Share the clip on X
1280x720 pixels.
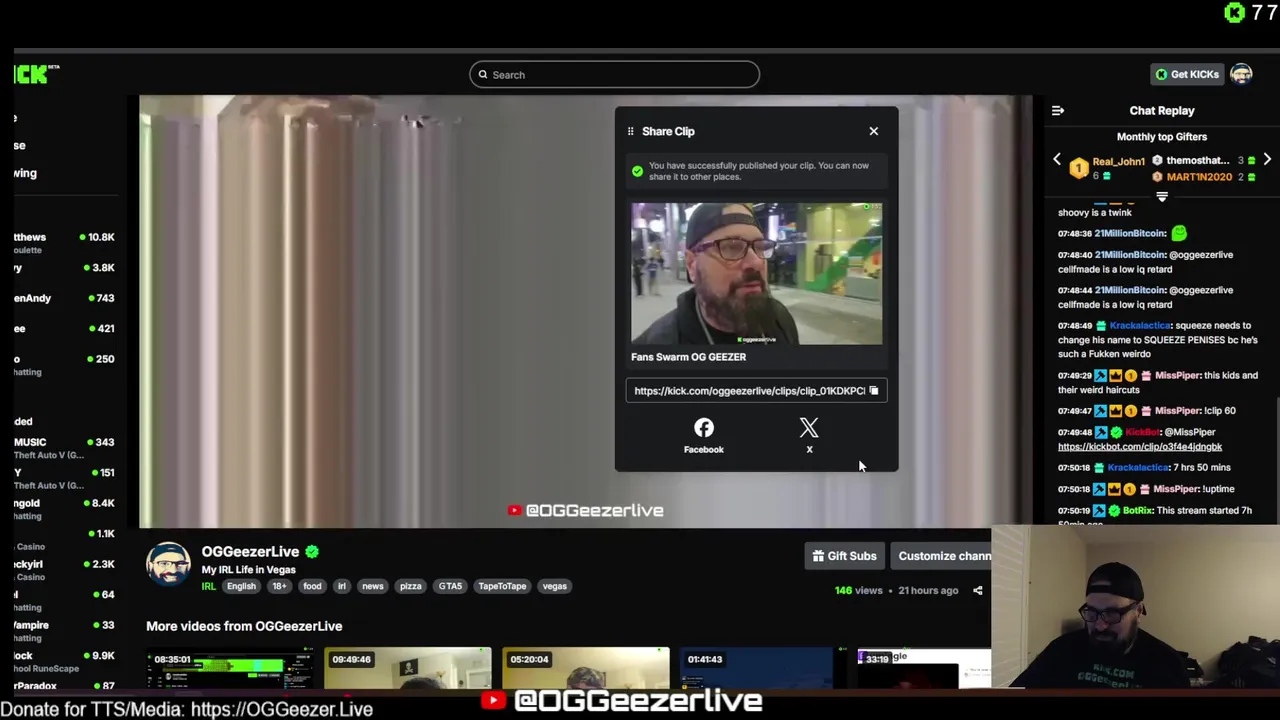click(809, 436)
